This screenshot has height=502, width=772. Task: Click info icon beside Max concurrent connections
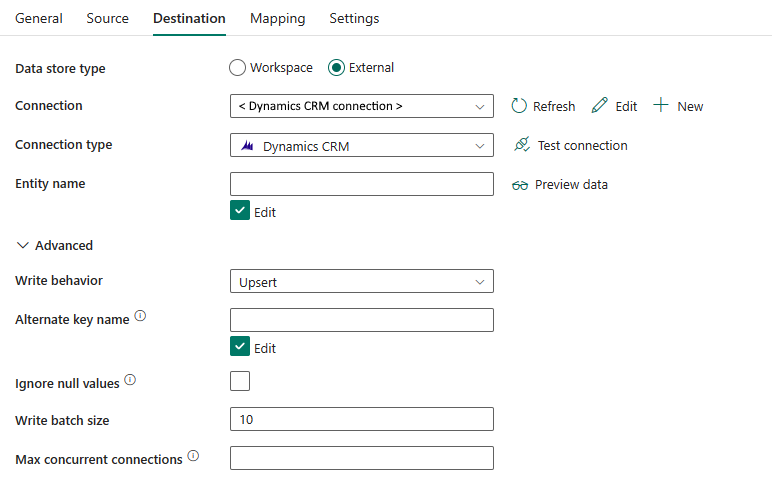pyautogui.click(x=193, y=455)
